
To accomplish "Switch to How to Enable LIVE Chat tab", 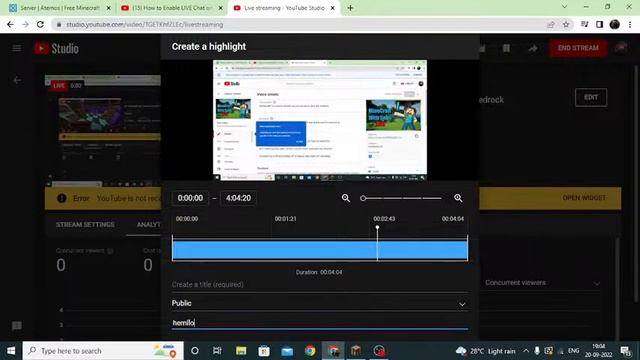I will (171, 8).
